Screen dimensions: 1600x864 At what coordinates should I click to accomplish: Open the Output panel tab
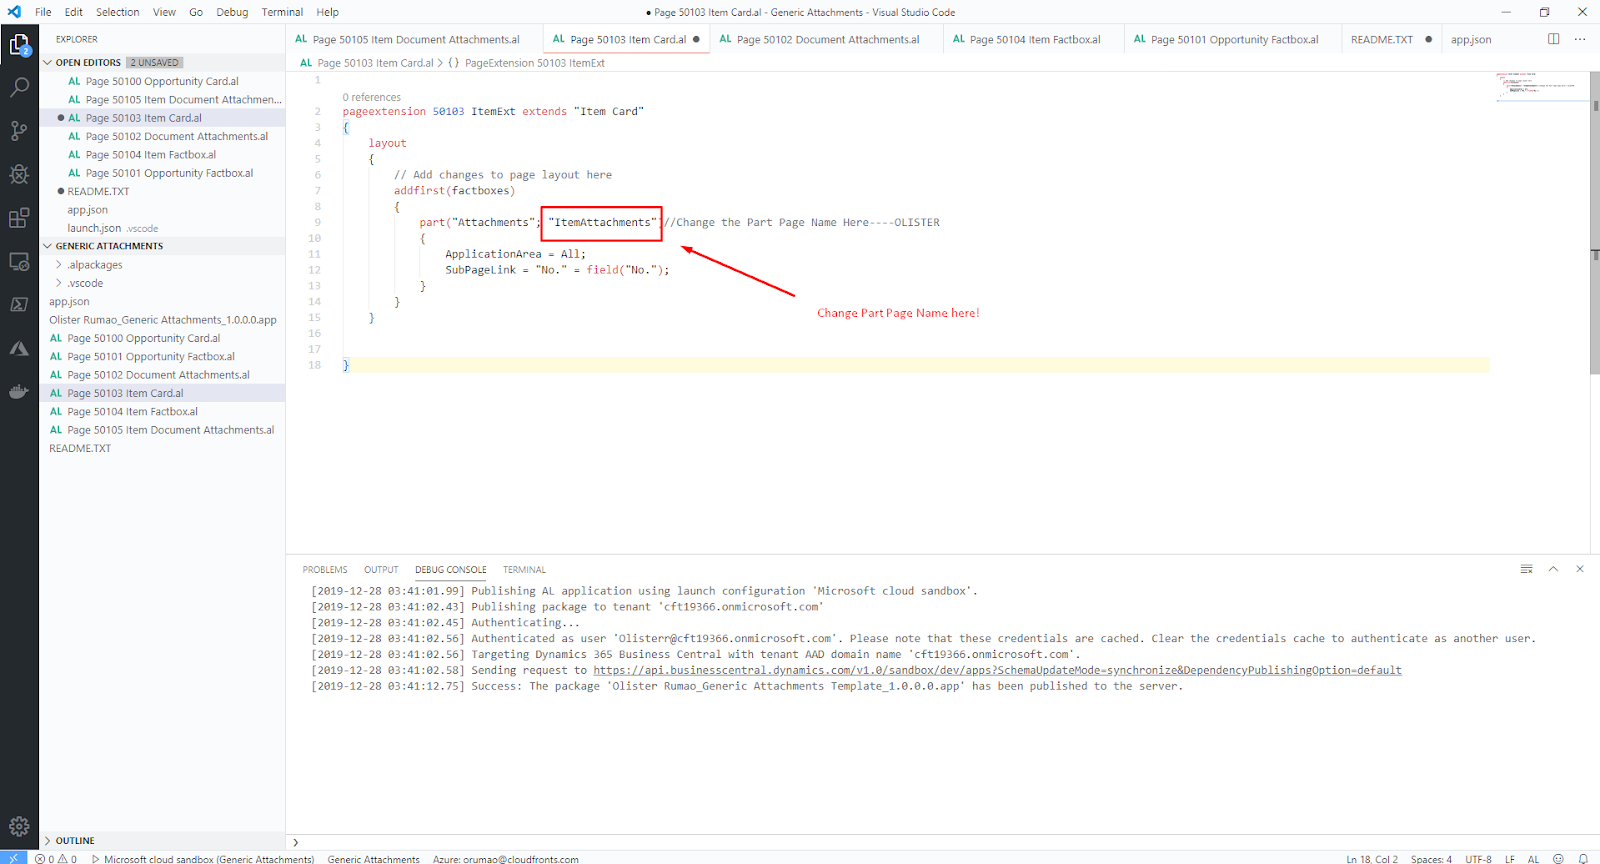click(381, 570)
